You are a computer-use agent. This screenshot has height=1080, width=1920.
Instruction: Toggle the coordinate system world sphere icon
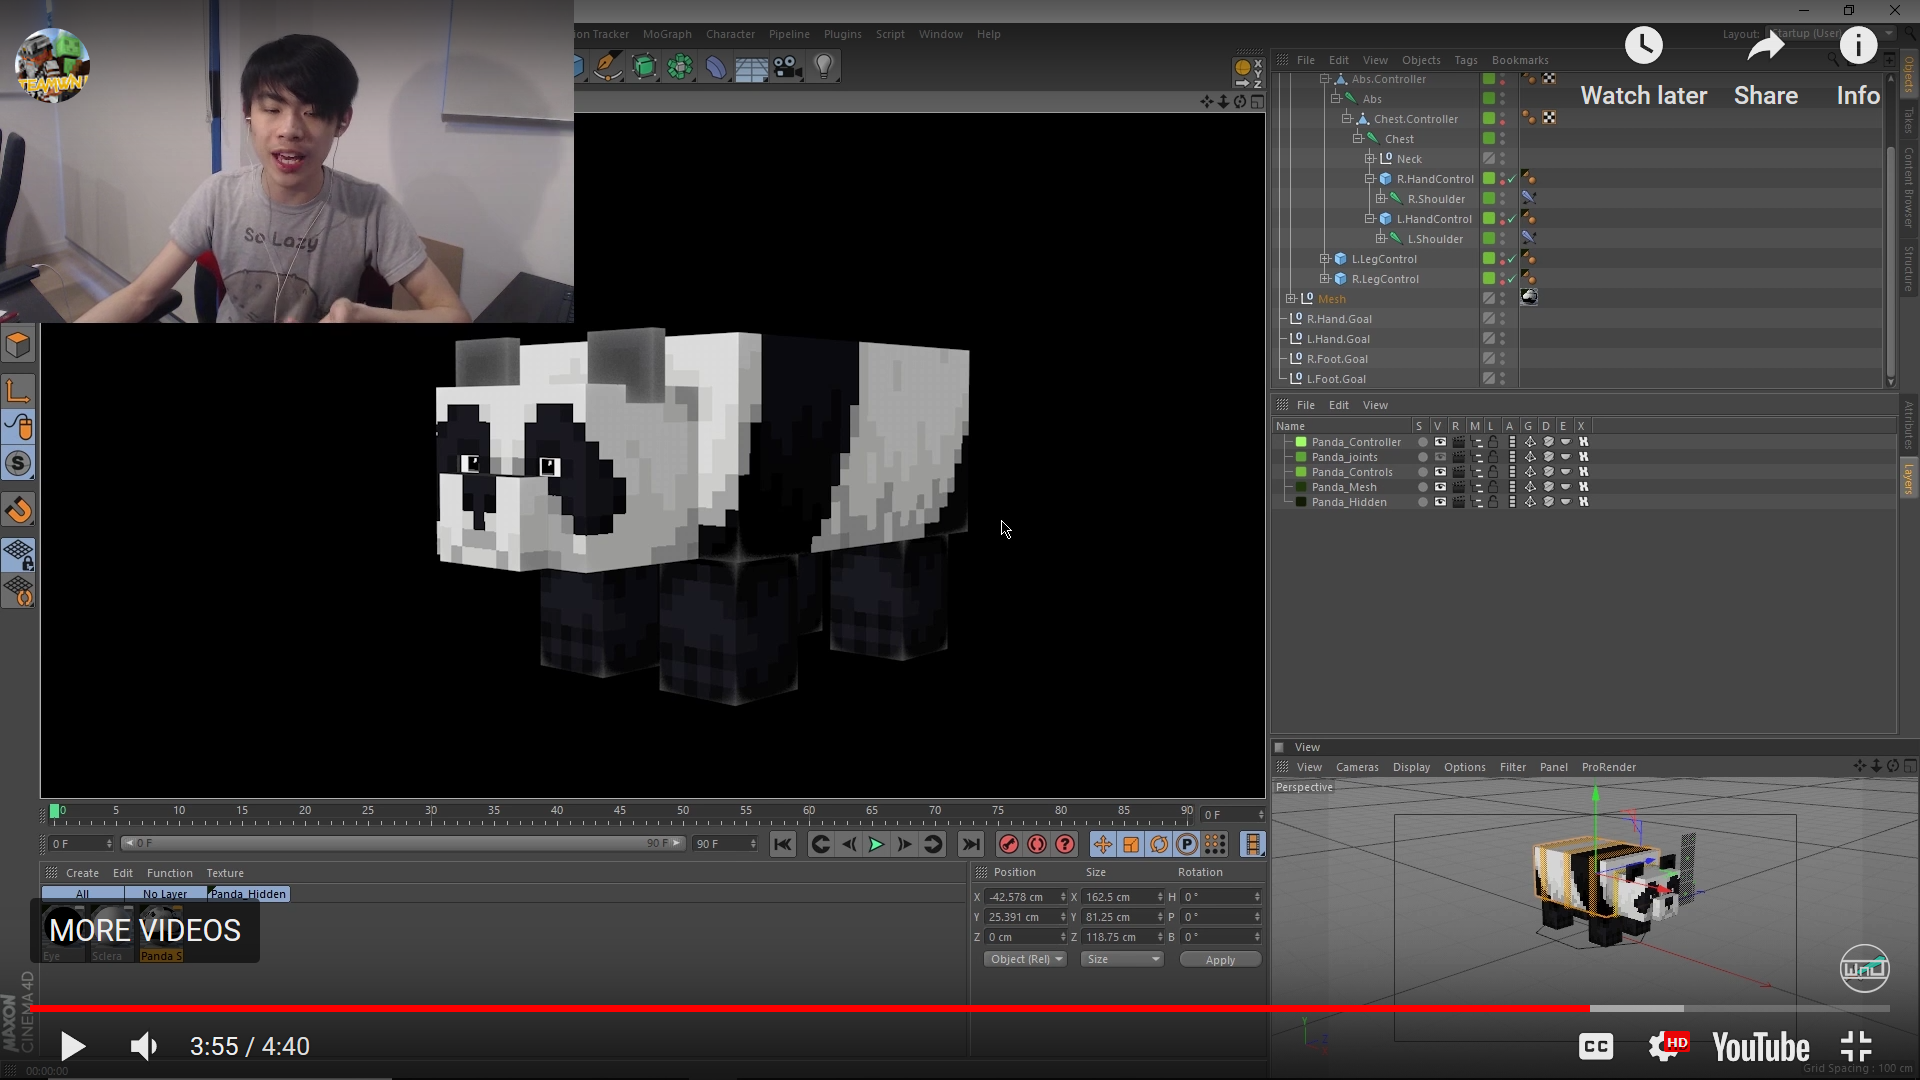click(1243, 67)
